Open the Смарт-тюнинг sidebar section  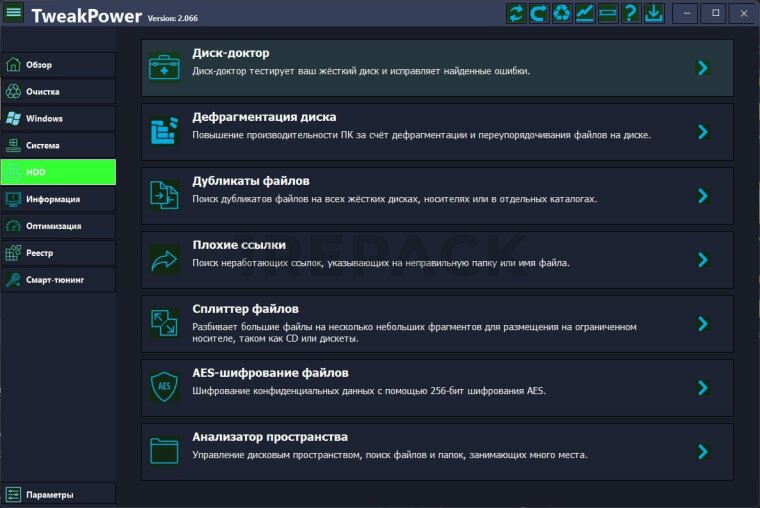(58, 280)
